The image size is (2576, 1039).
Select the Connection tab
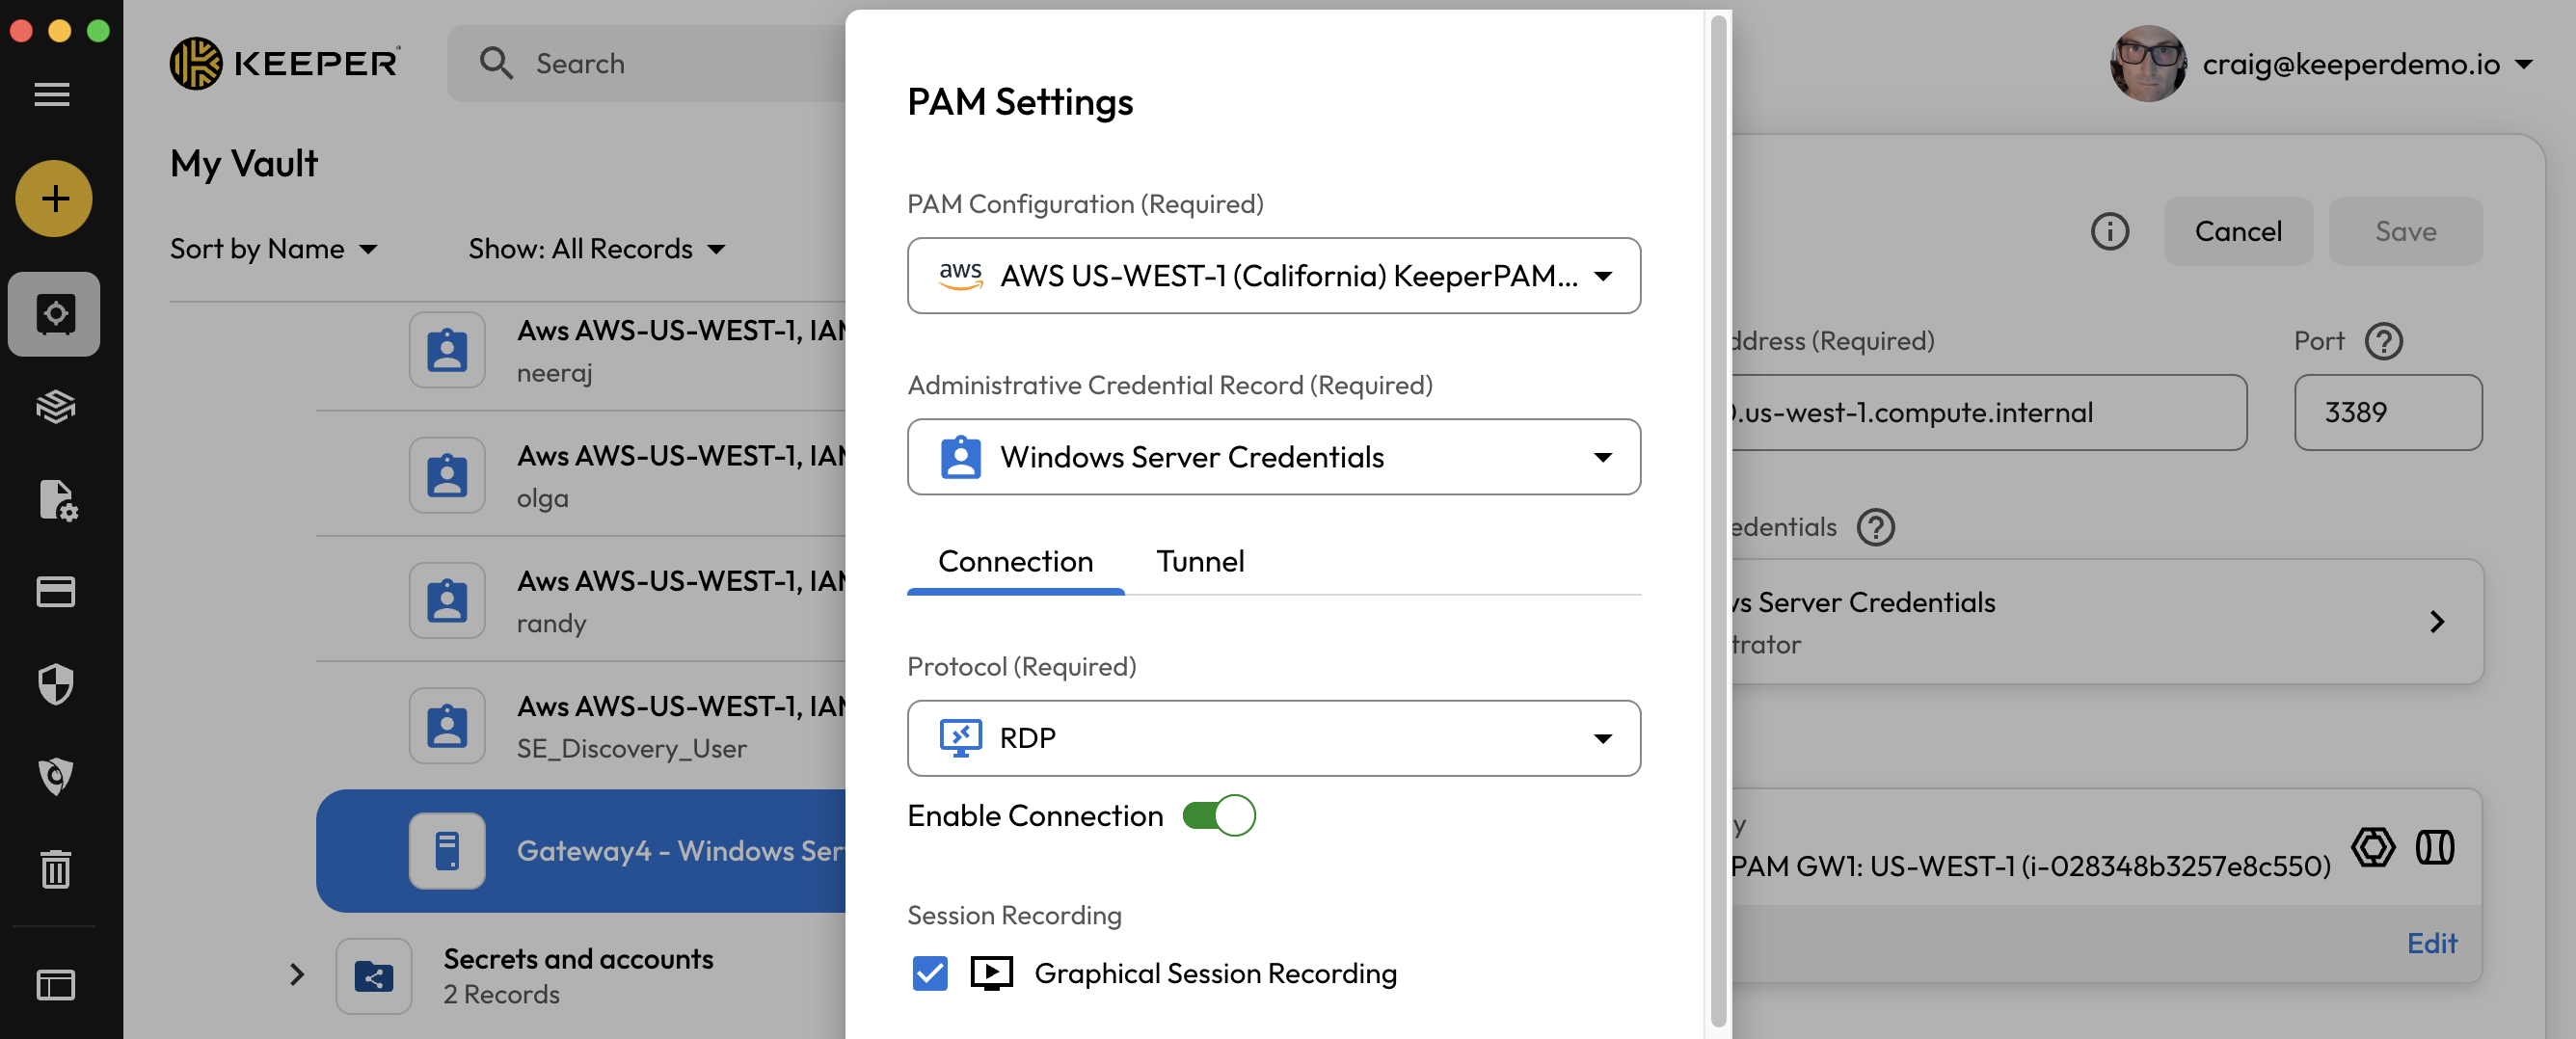tap(1015, 561)
